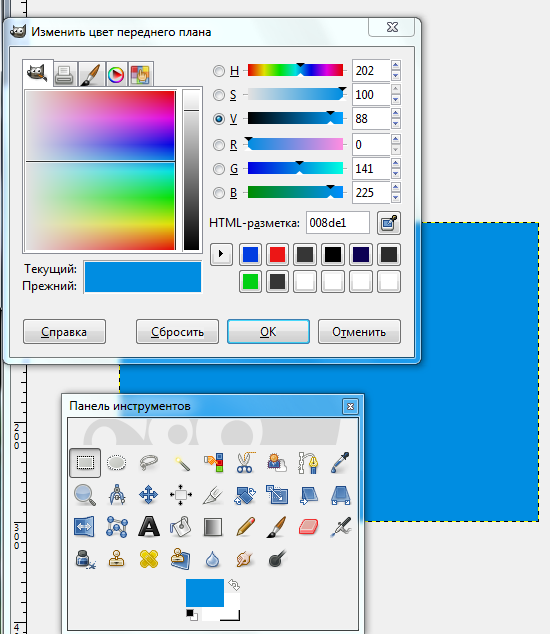Viewport: 550px width, 634px height.
Task: Choose the Color Picker eyedropper tool
Action: point(340,463)
